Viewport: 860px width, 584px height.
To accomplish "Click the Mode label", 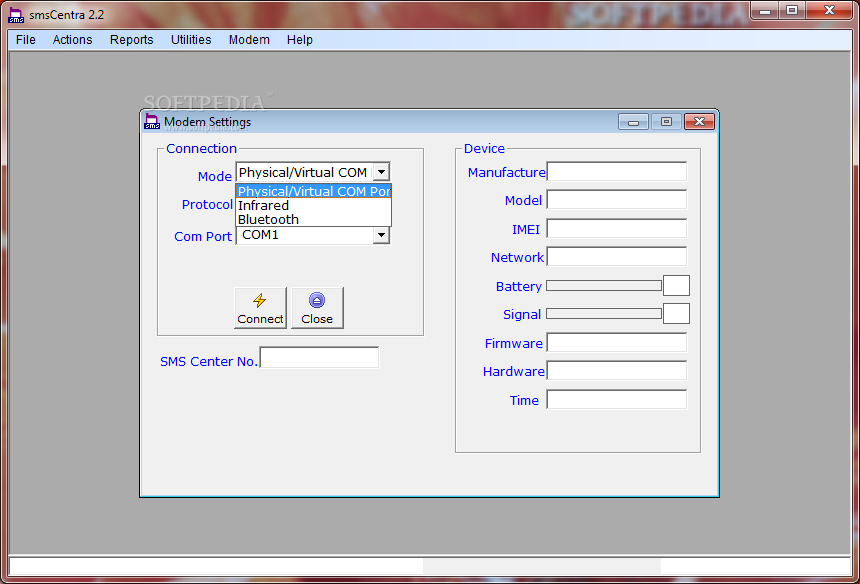I will 214,177.
